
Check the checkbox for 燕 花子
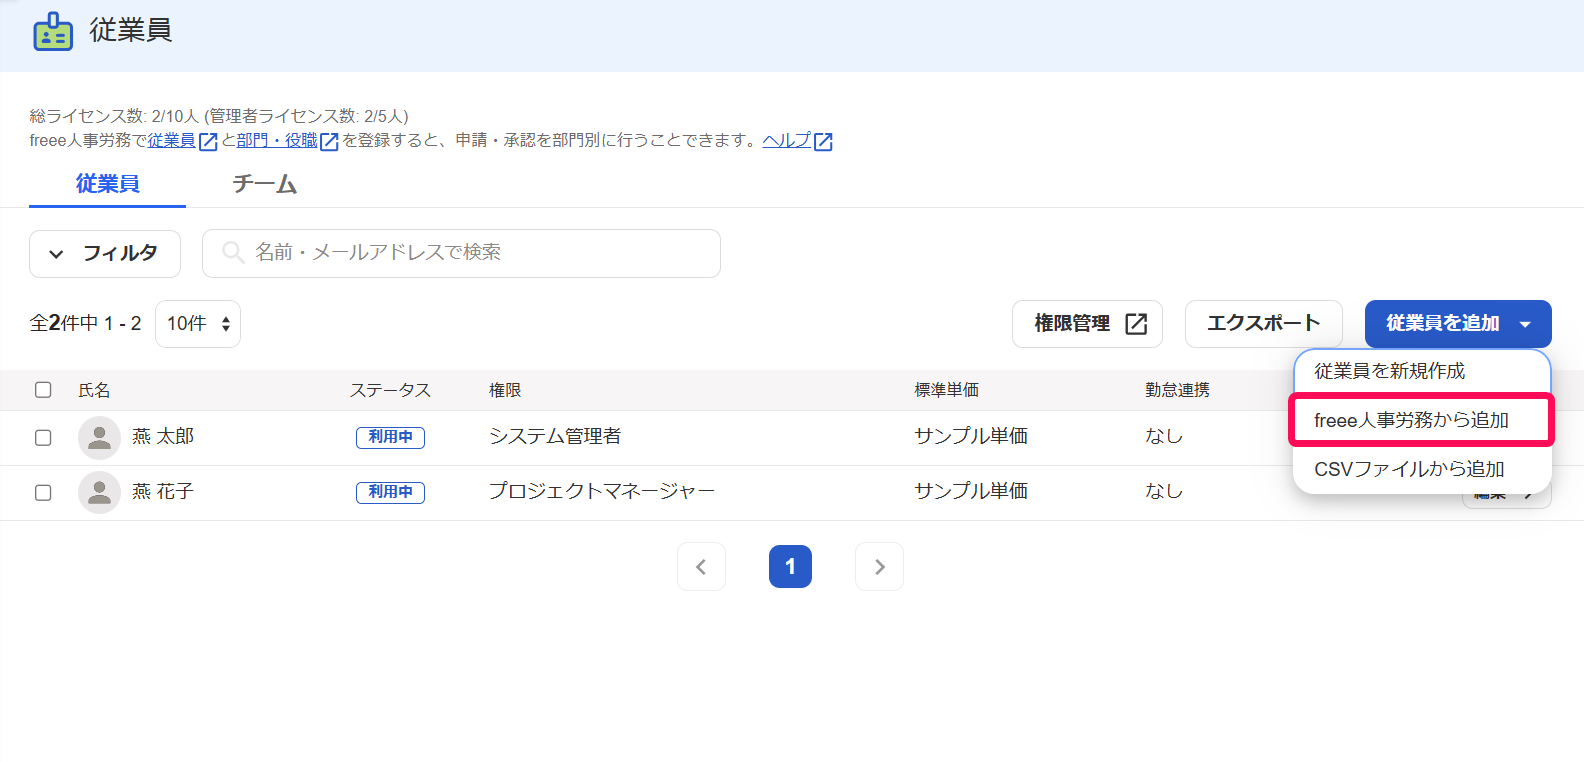click(43, 492)
